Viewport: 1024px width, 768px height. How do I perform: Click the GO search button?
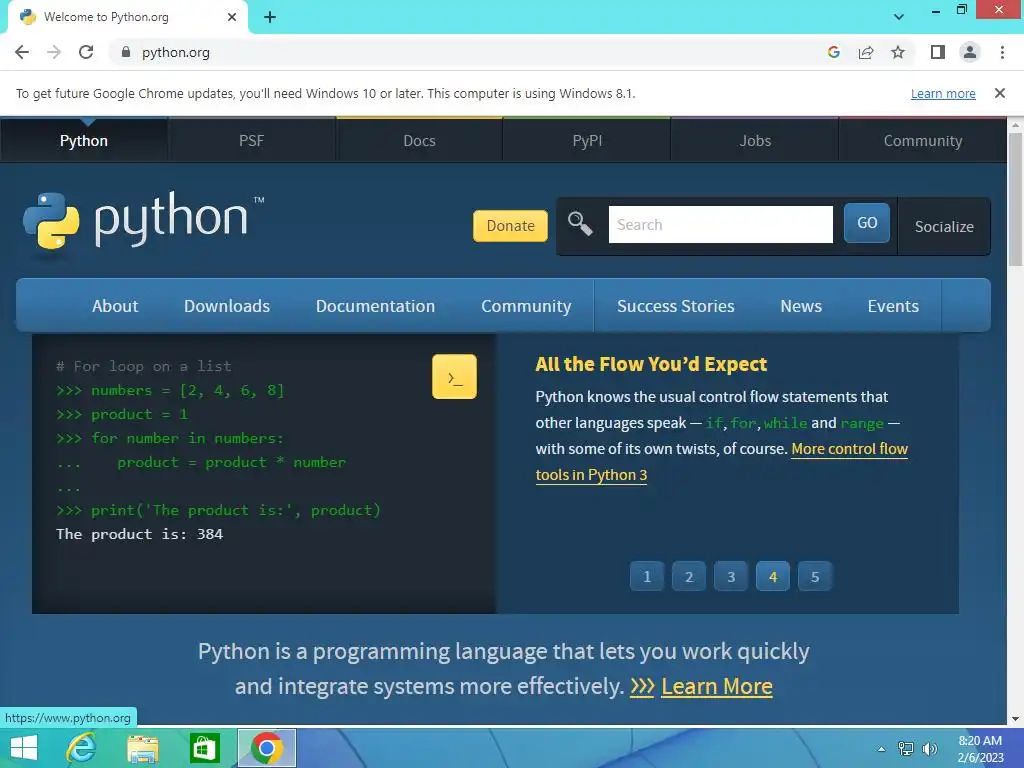coord(867,223)
